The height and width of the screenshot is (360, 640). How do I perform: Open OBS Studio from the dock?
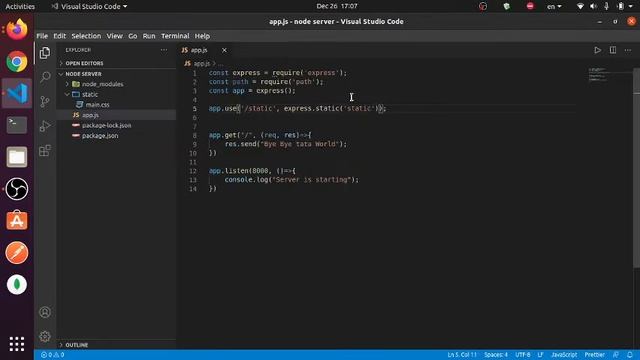click(17, 189)
